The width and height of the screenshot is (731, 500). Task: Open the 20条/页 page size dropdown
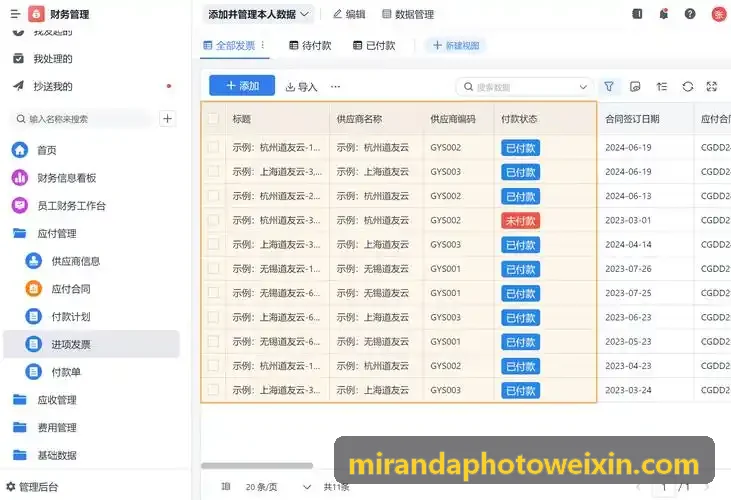tap(278, 487)
